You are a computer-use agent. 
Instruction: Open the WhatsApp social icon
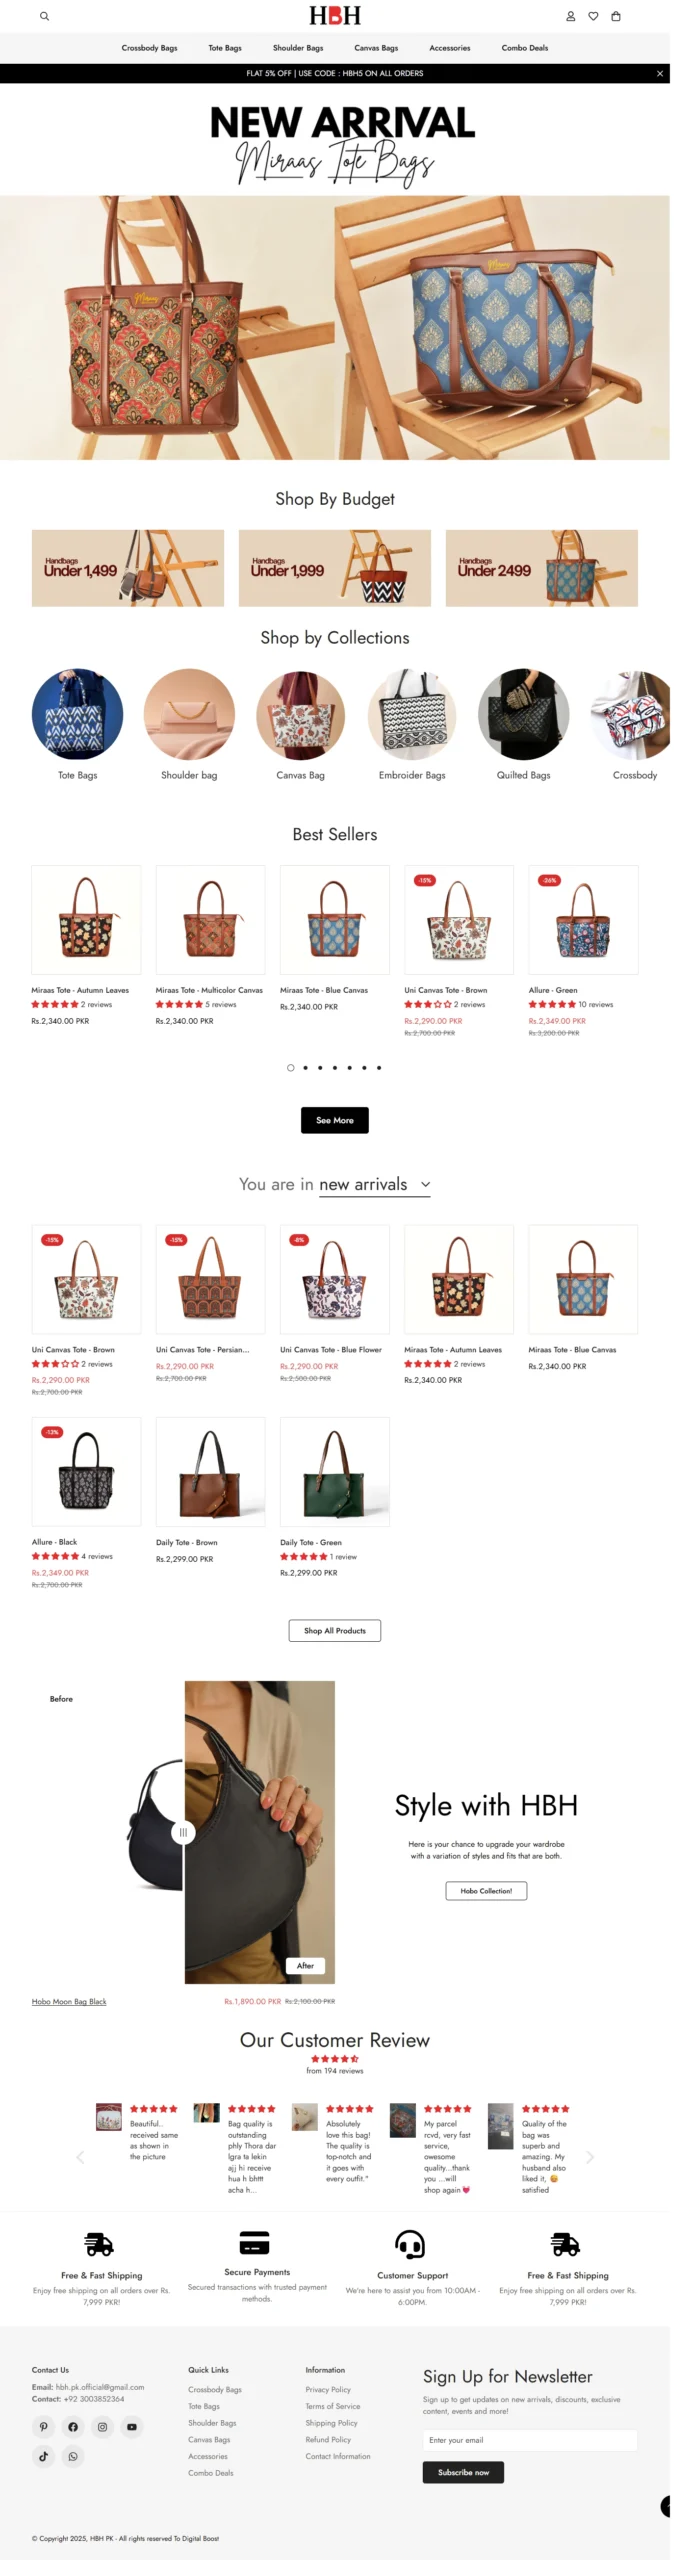click(x=73, y=2456)
